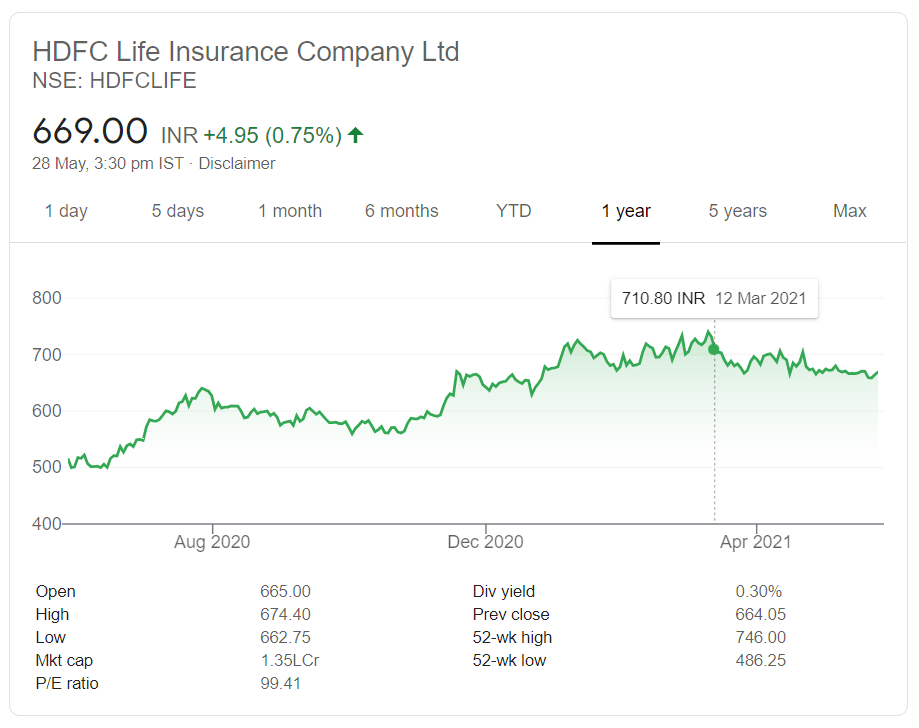Image resolution: width=919 pixels, height=728 pixels.
Task: Click the P/E ratio value 99.41
Action: tap(281, 683)
